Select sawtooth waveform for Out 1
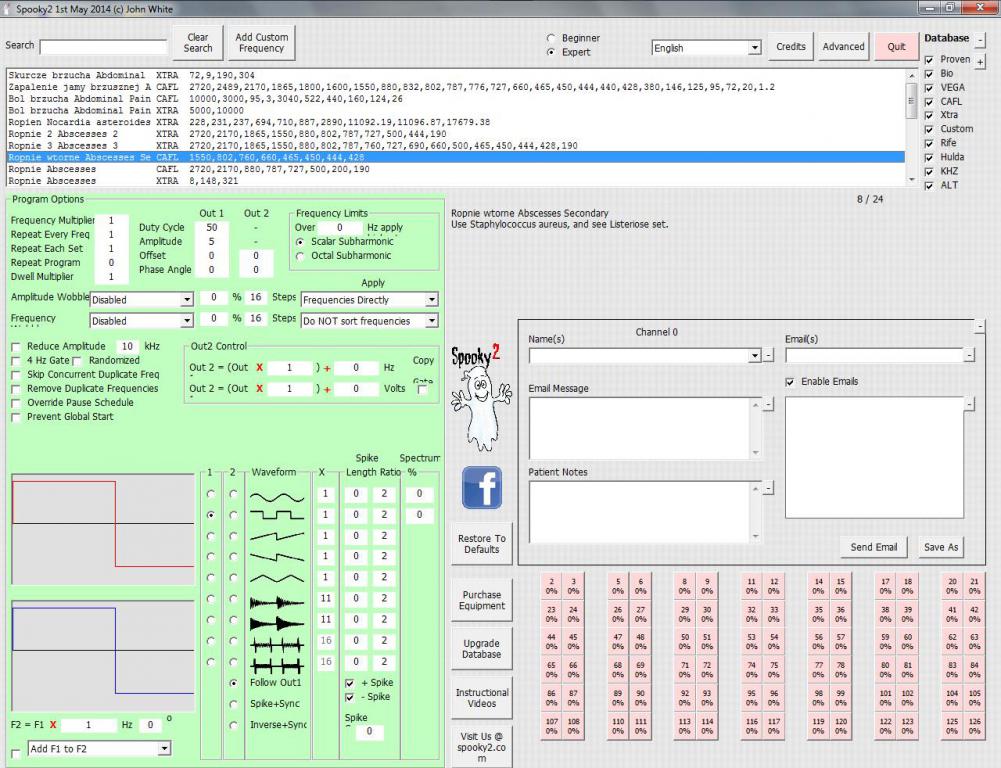The height and width of the screenshot is (768, 1001). [x=211, y=536]
